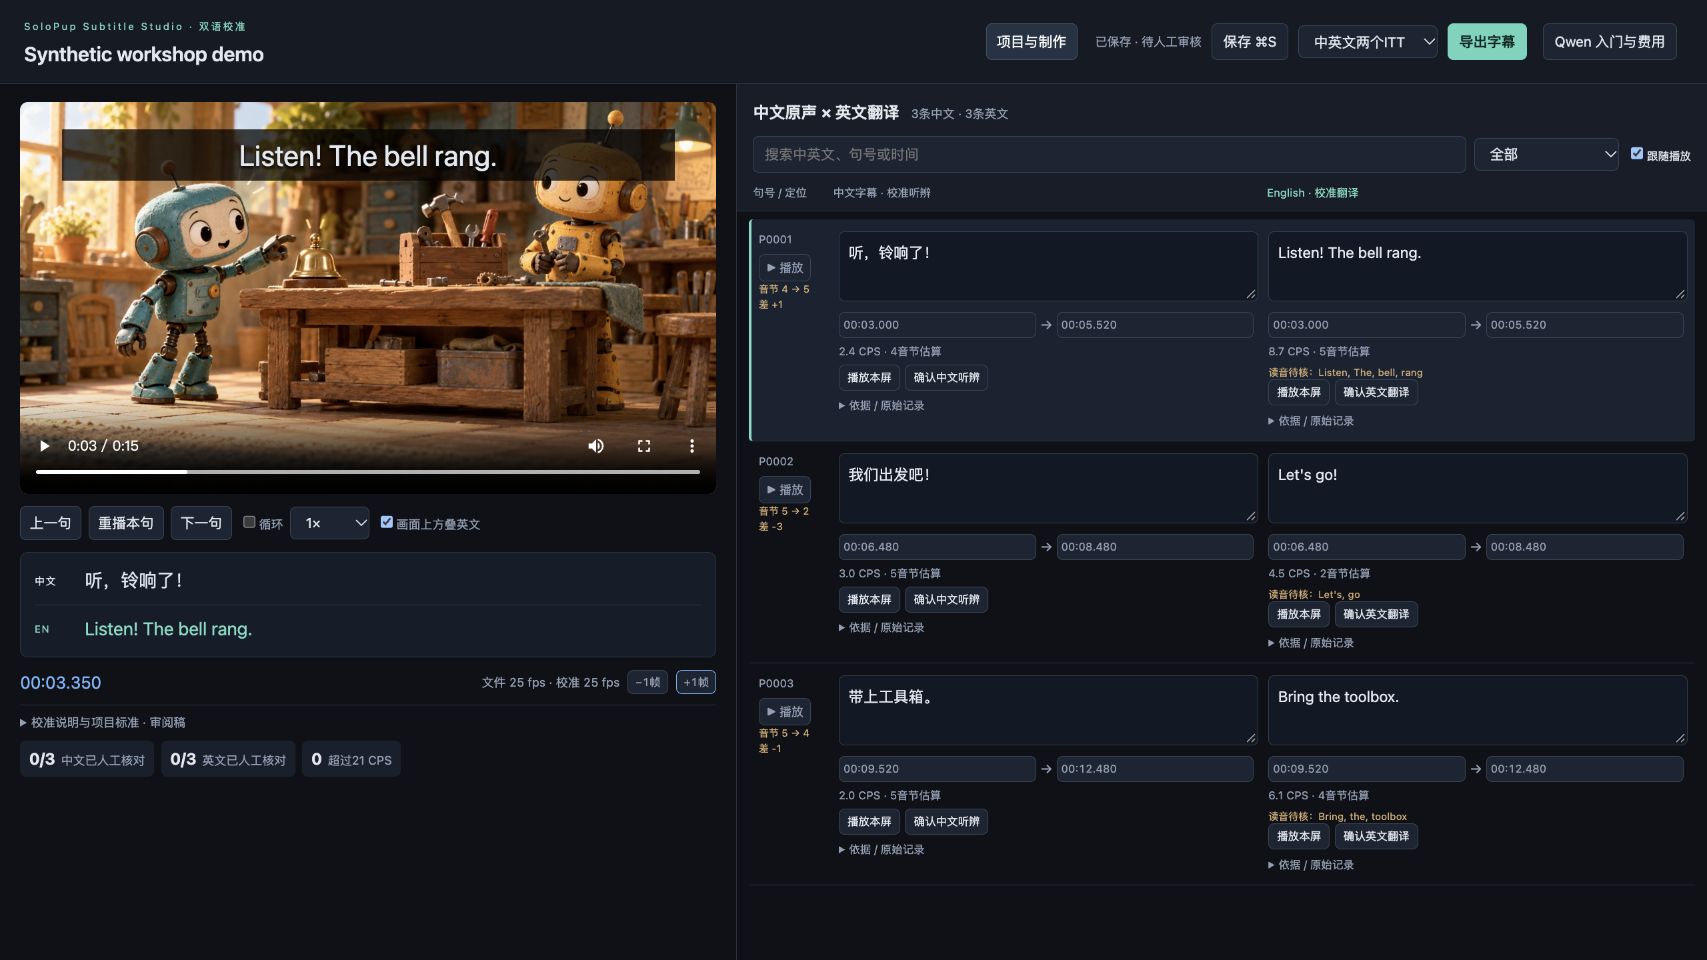Expand 依据 / 原始记录 under P0003 Chinese column
1707x960 pixels.
(x=881, y=850)
